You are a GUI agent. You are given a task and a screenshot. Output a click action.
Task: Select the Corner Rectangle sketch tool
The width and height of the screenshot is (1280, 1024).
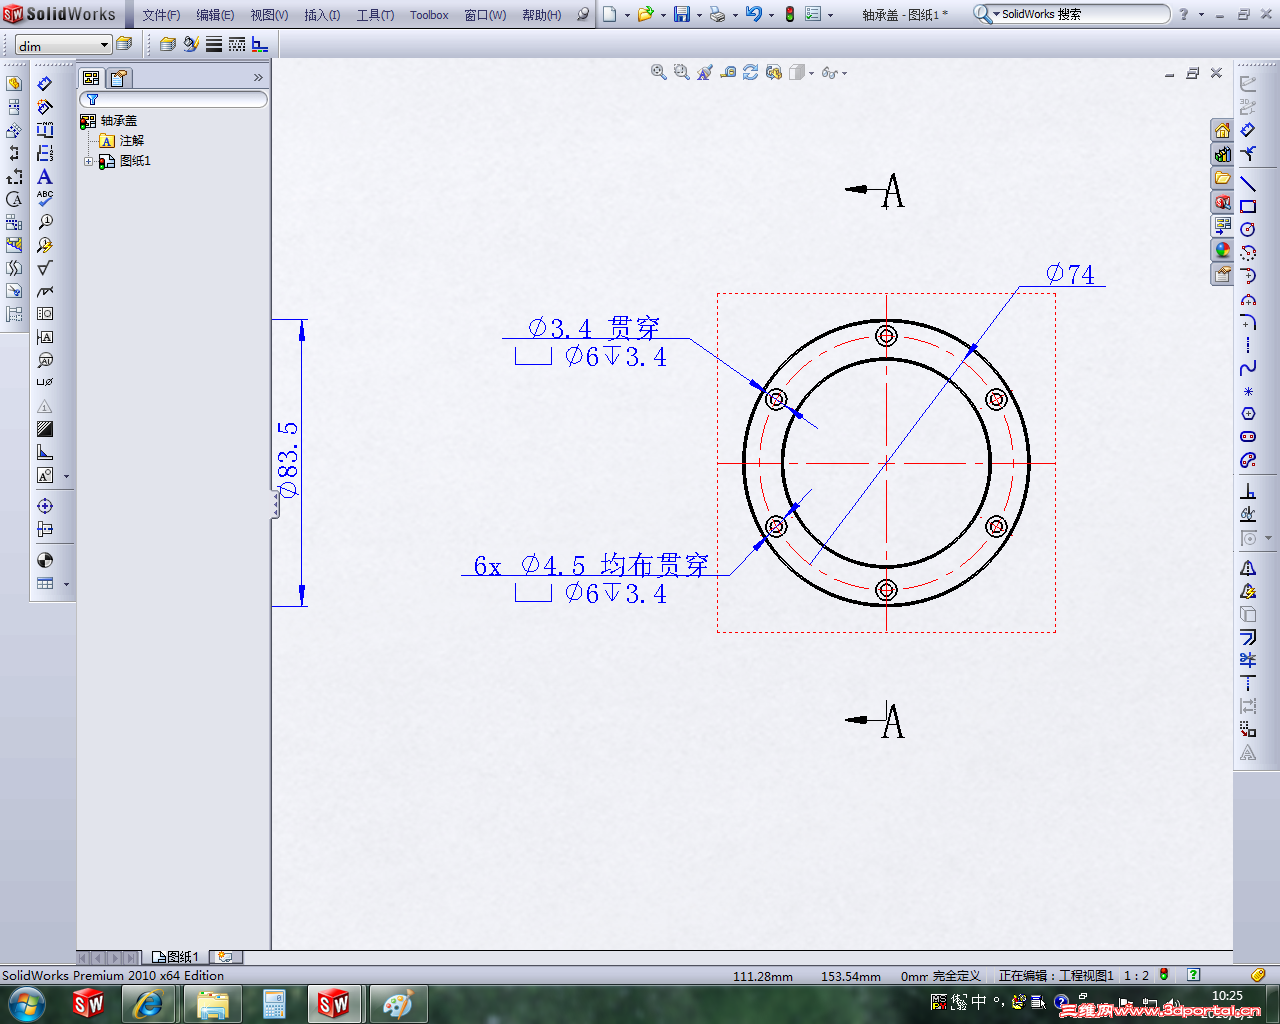[x=1248, y=207]
